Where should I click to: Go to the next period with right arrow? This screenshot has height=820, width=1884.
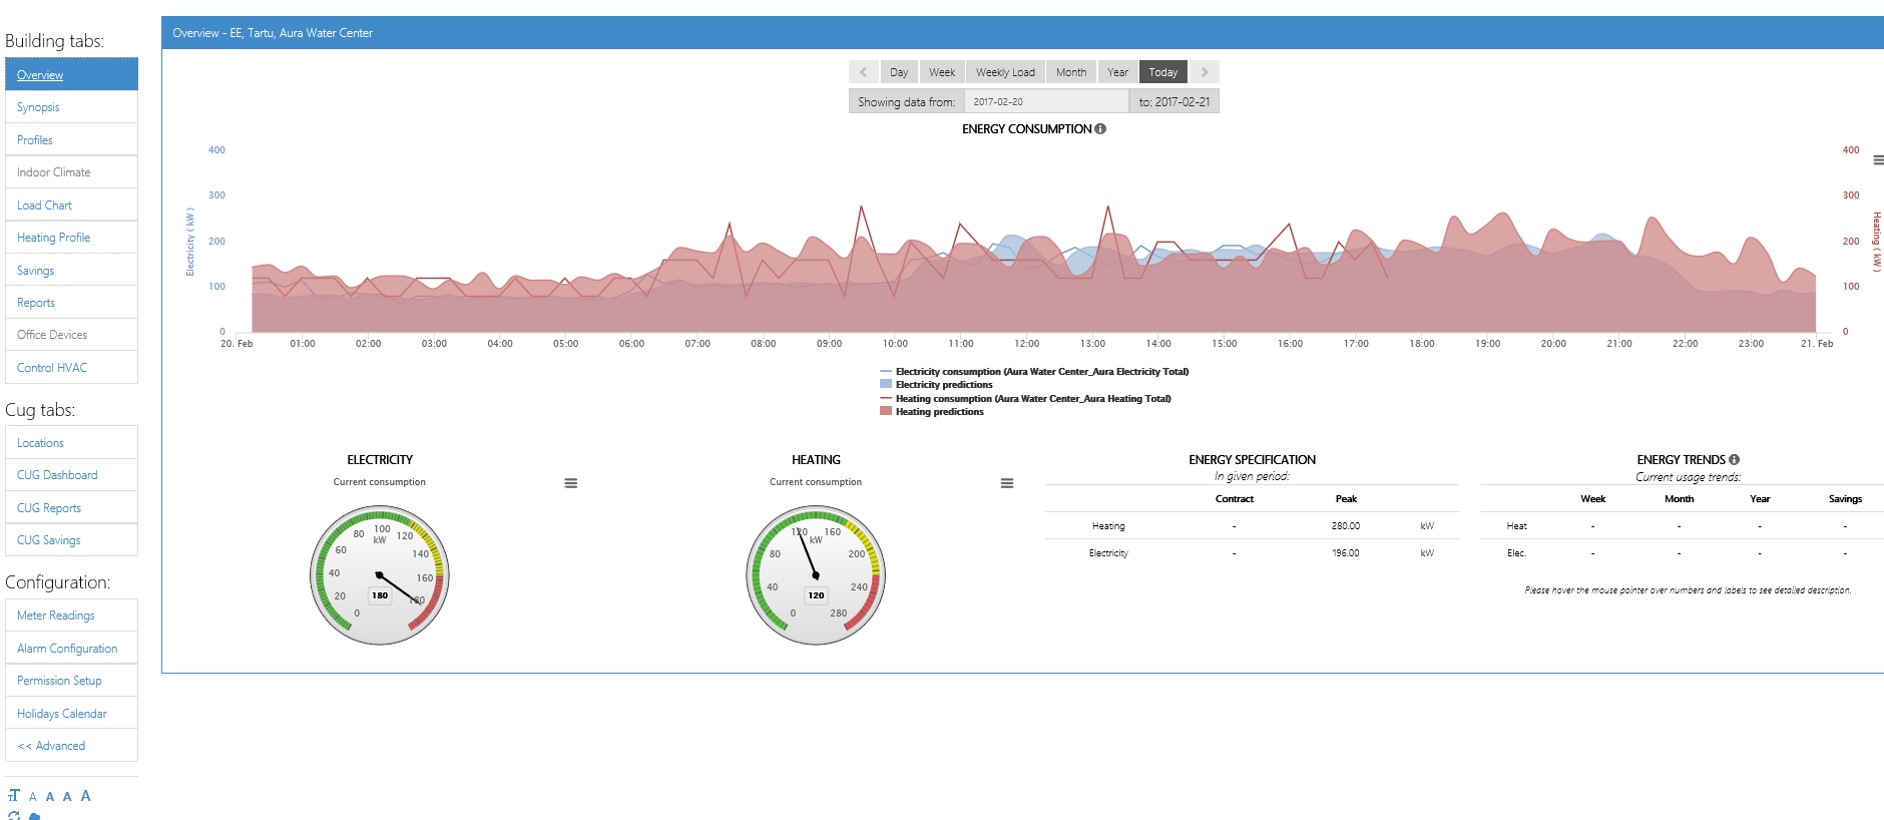pyautogui.click(x=1204, y=72)
